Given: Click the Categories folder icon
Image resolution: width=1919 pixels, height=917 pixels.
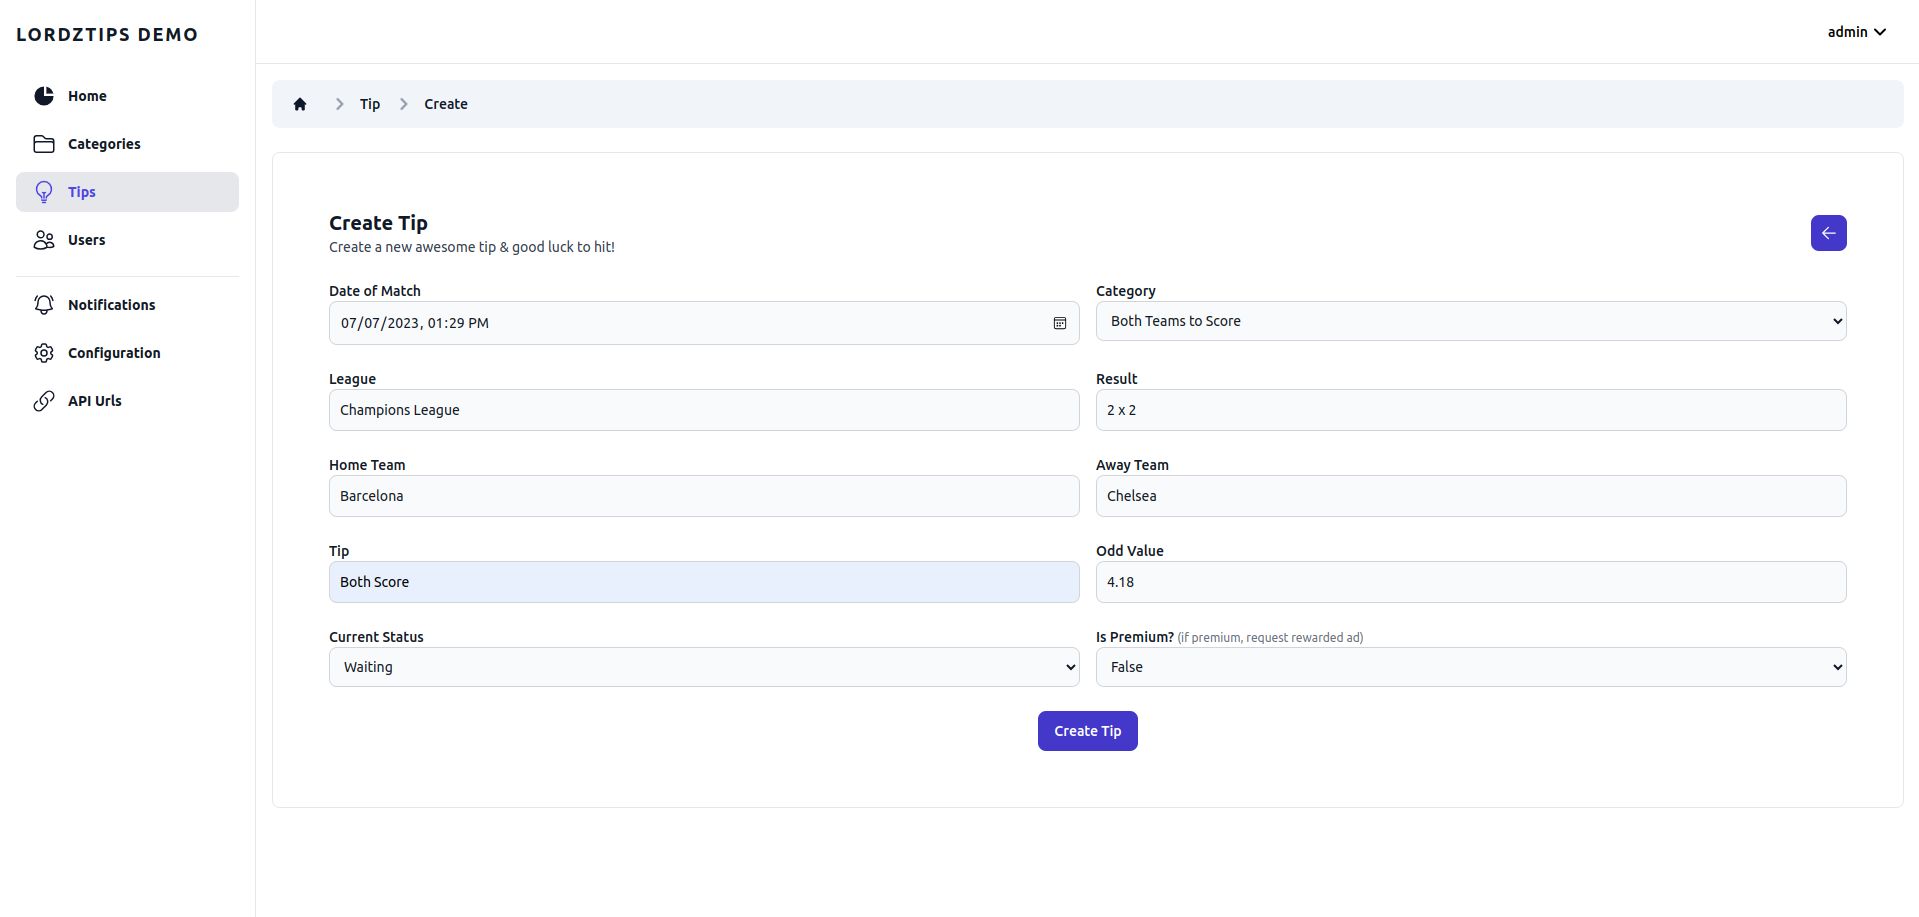Looking at the screenshot, I should coord(44,144).
